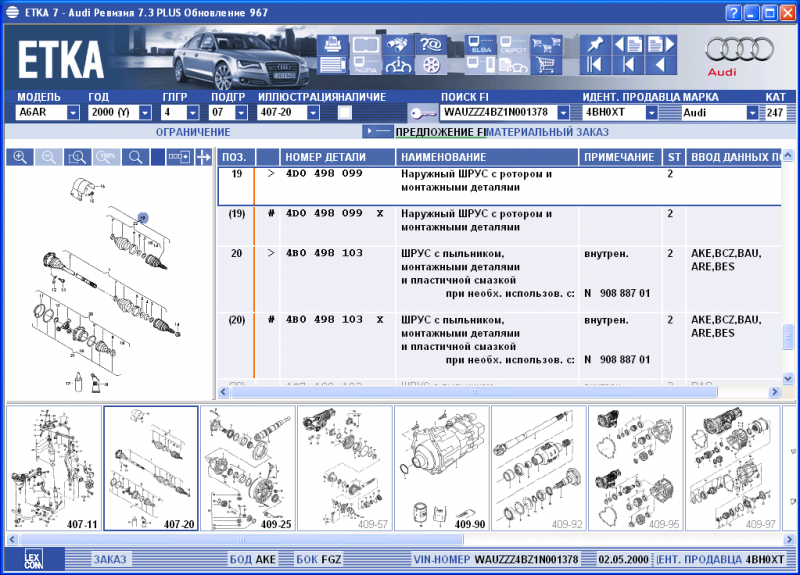This screenshot has width=800, height=575.
Task: Open the single shopping cart icon
Action: click(x=546, y=65)
